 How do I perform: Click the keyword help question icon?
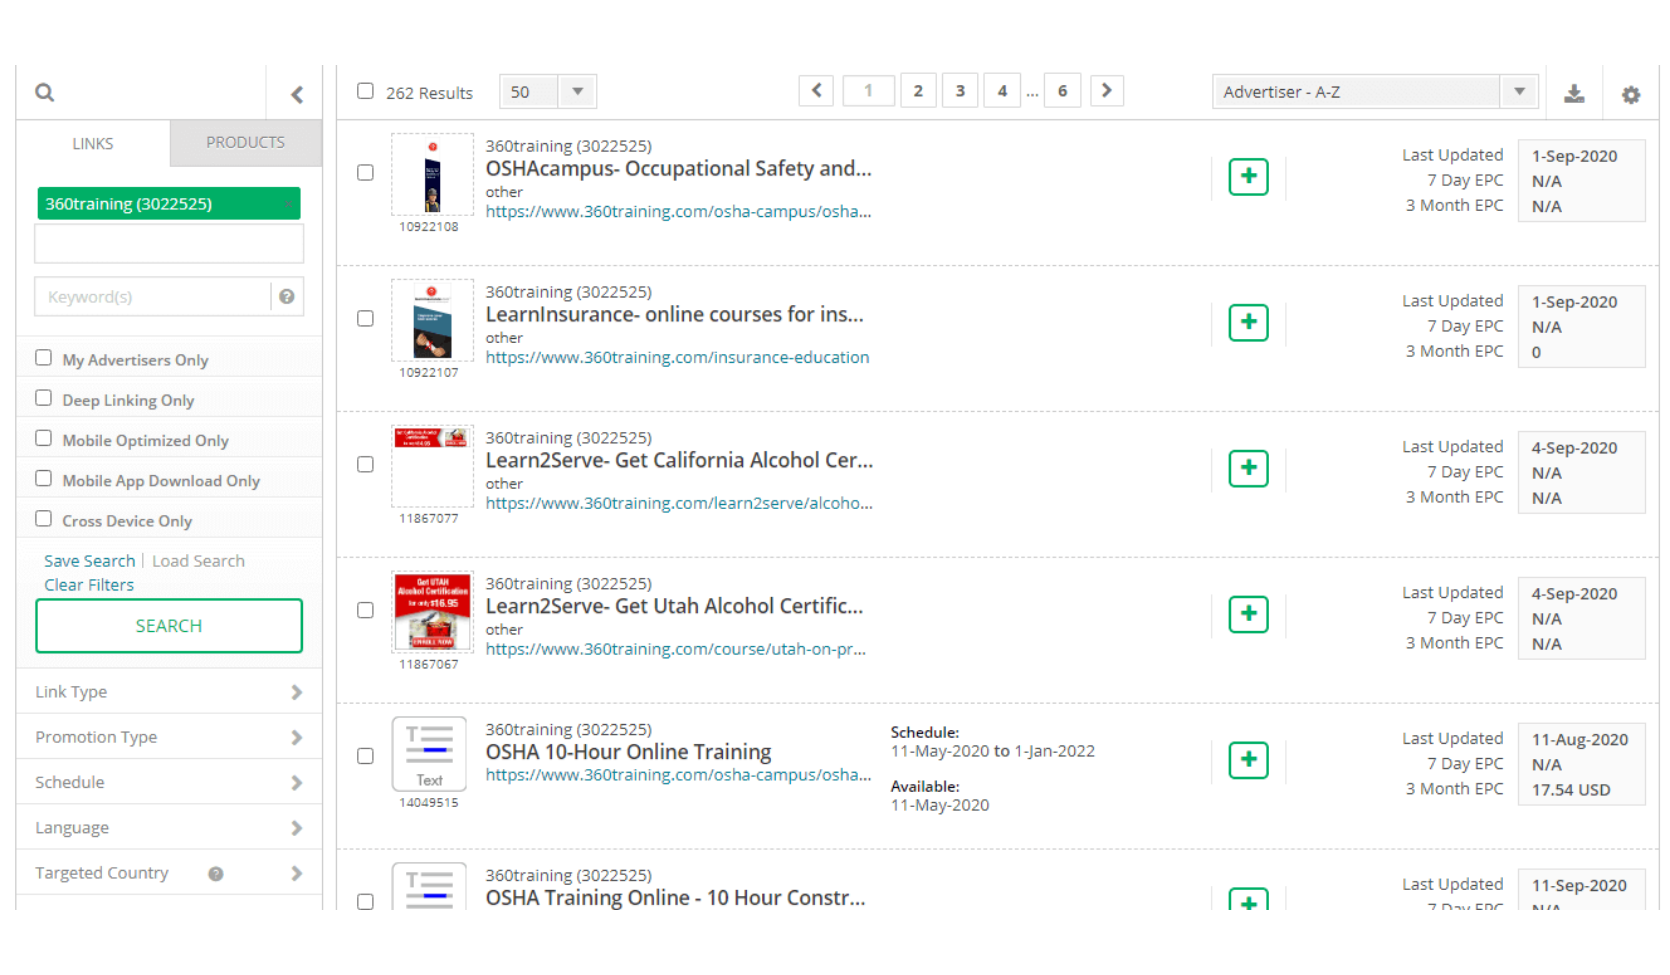pyautogui.click(x=287, y=297)
